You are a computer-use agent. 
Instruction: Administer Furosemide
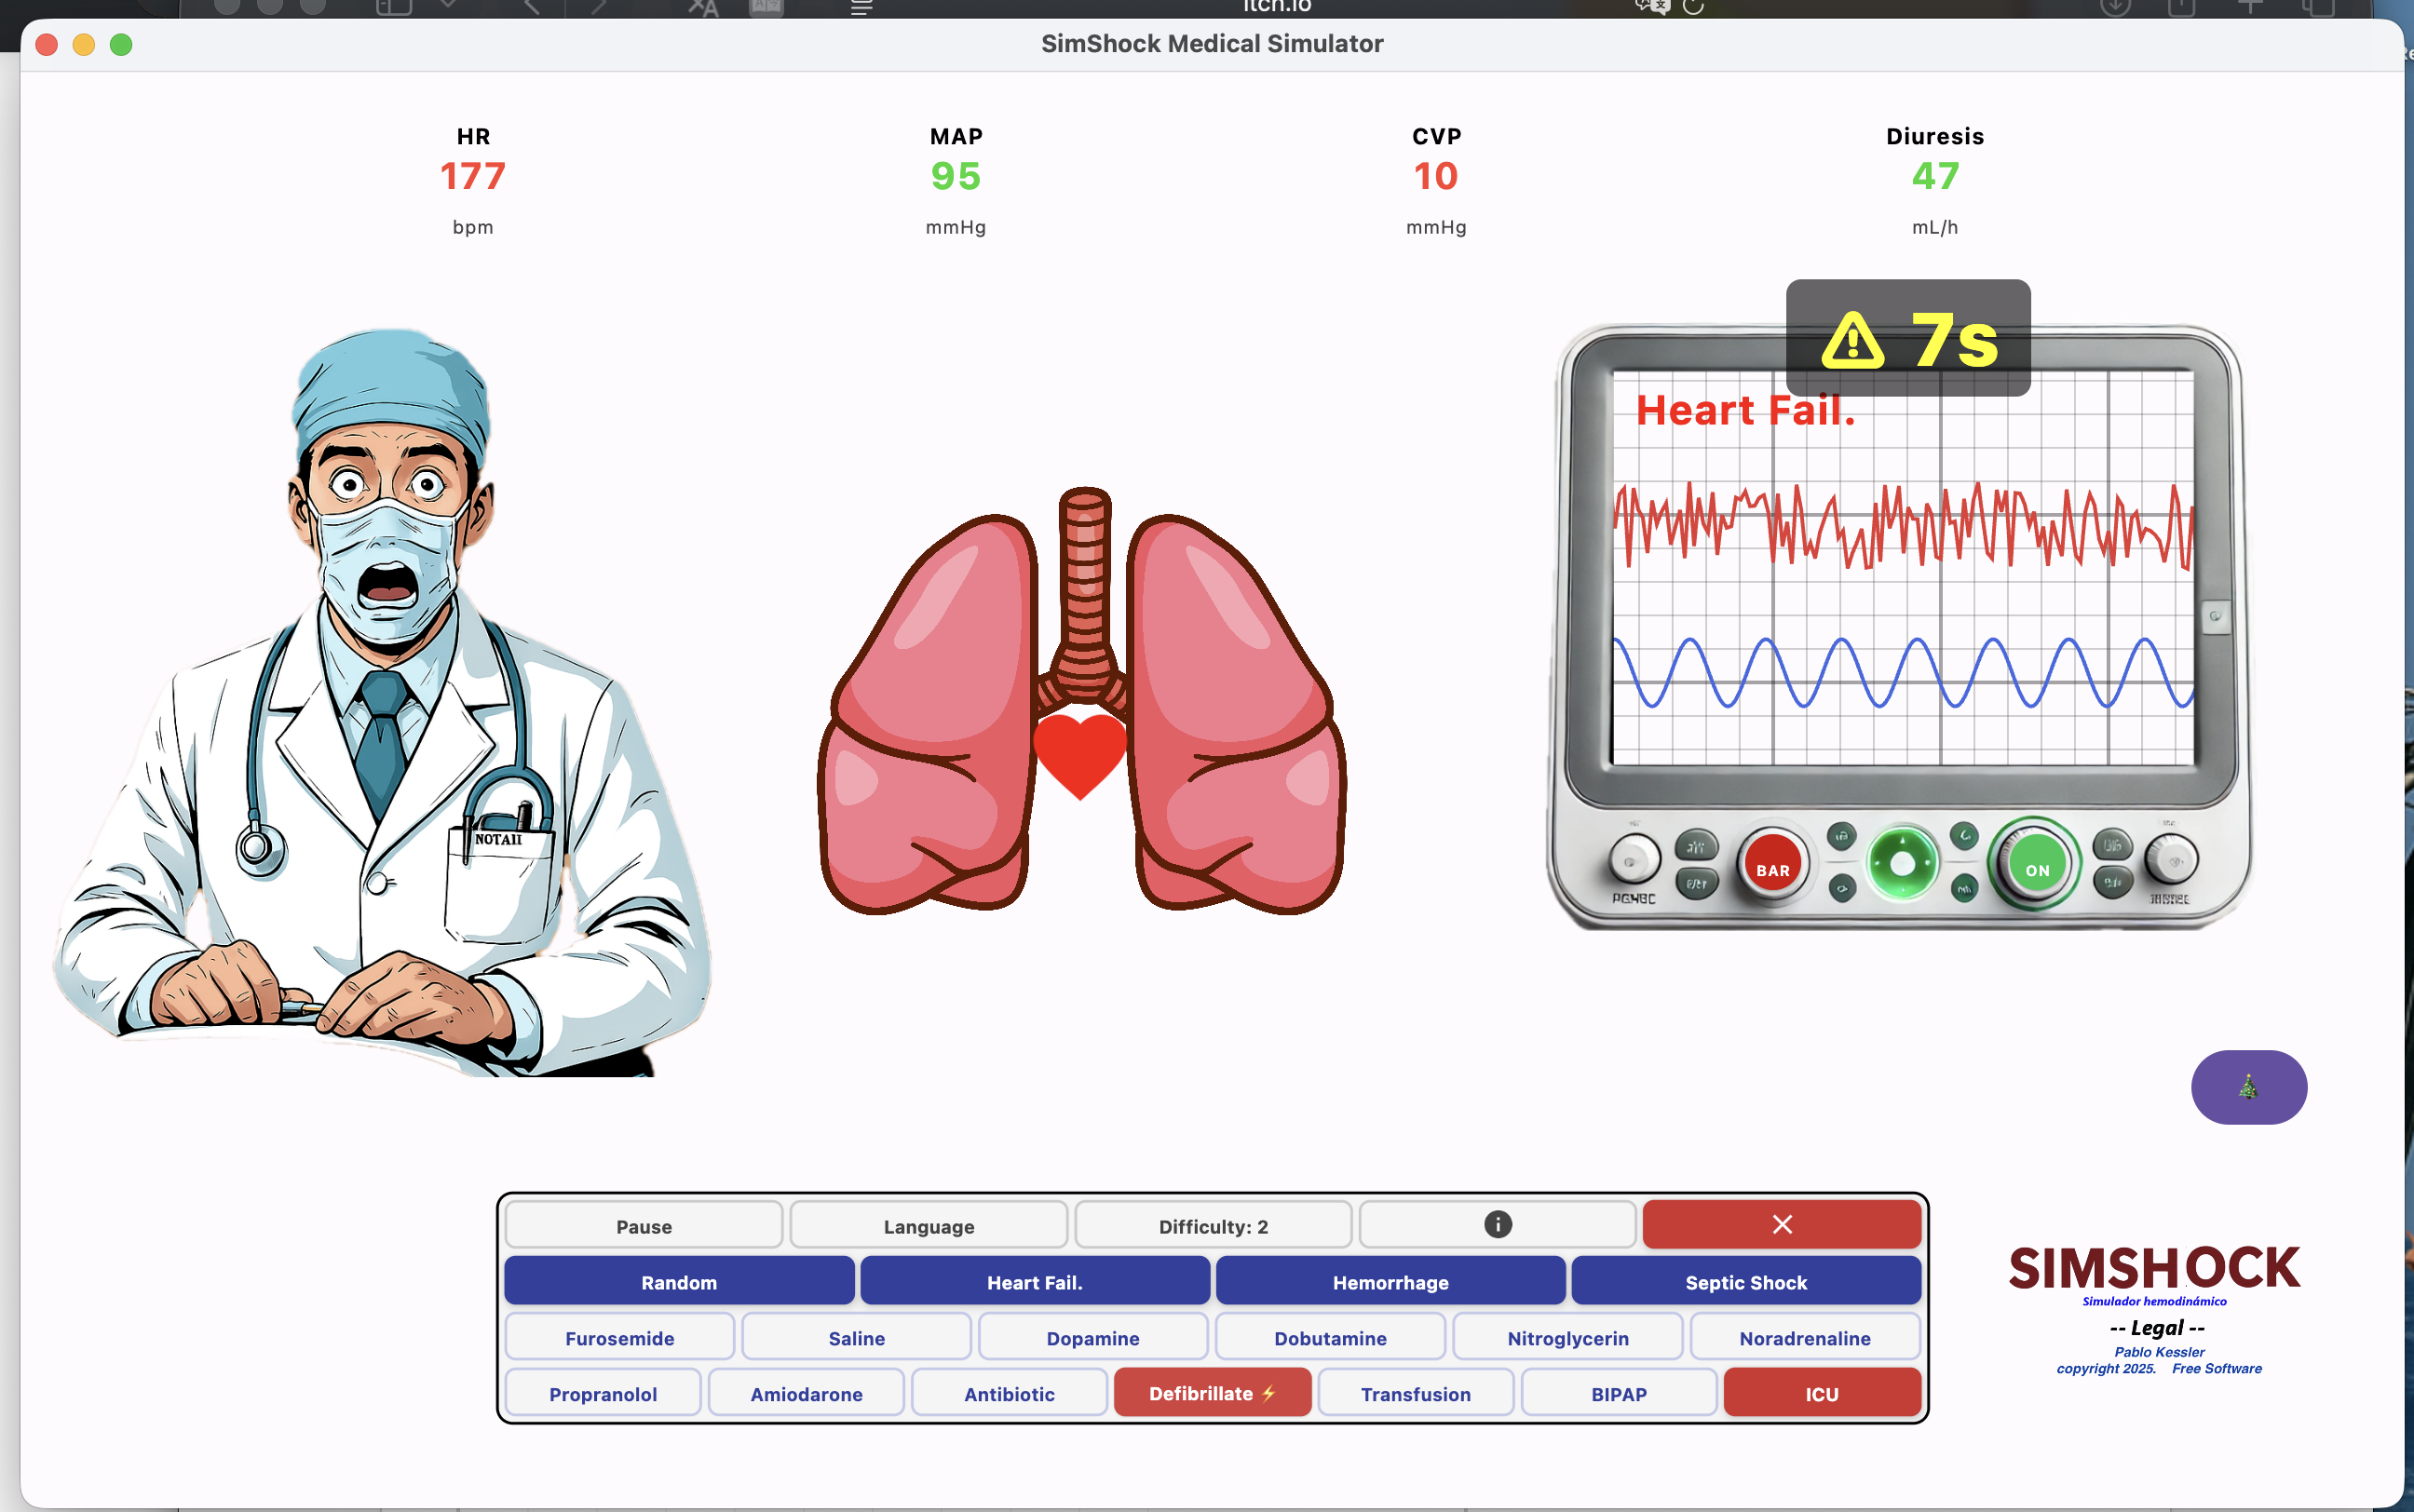pos(619,1338)
